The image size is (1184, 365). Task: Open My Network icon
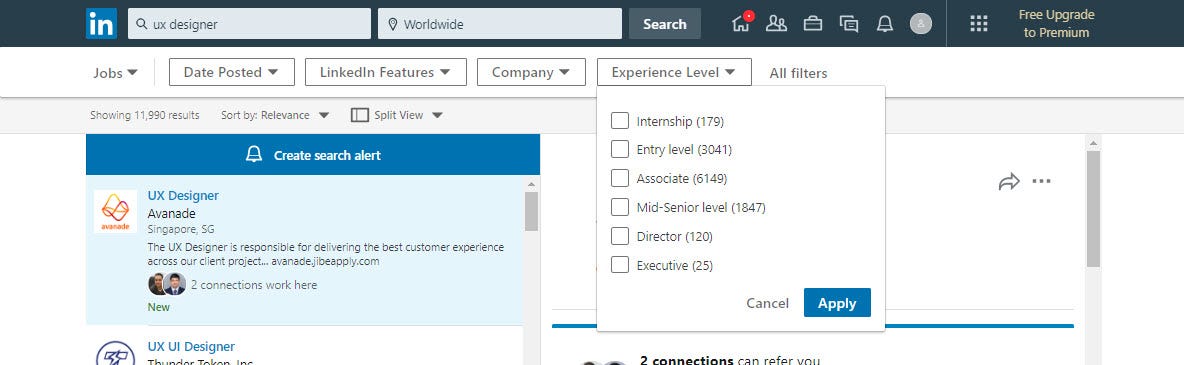(x=776, y=23)
